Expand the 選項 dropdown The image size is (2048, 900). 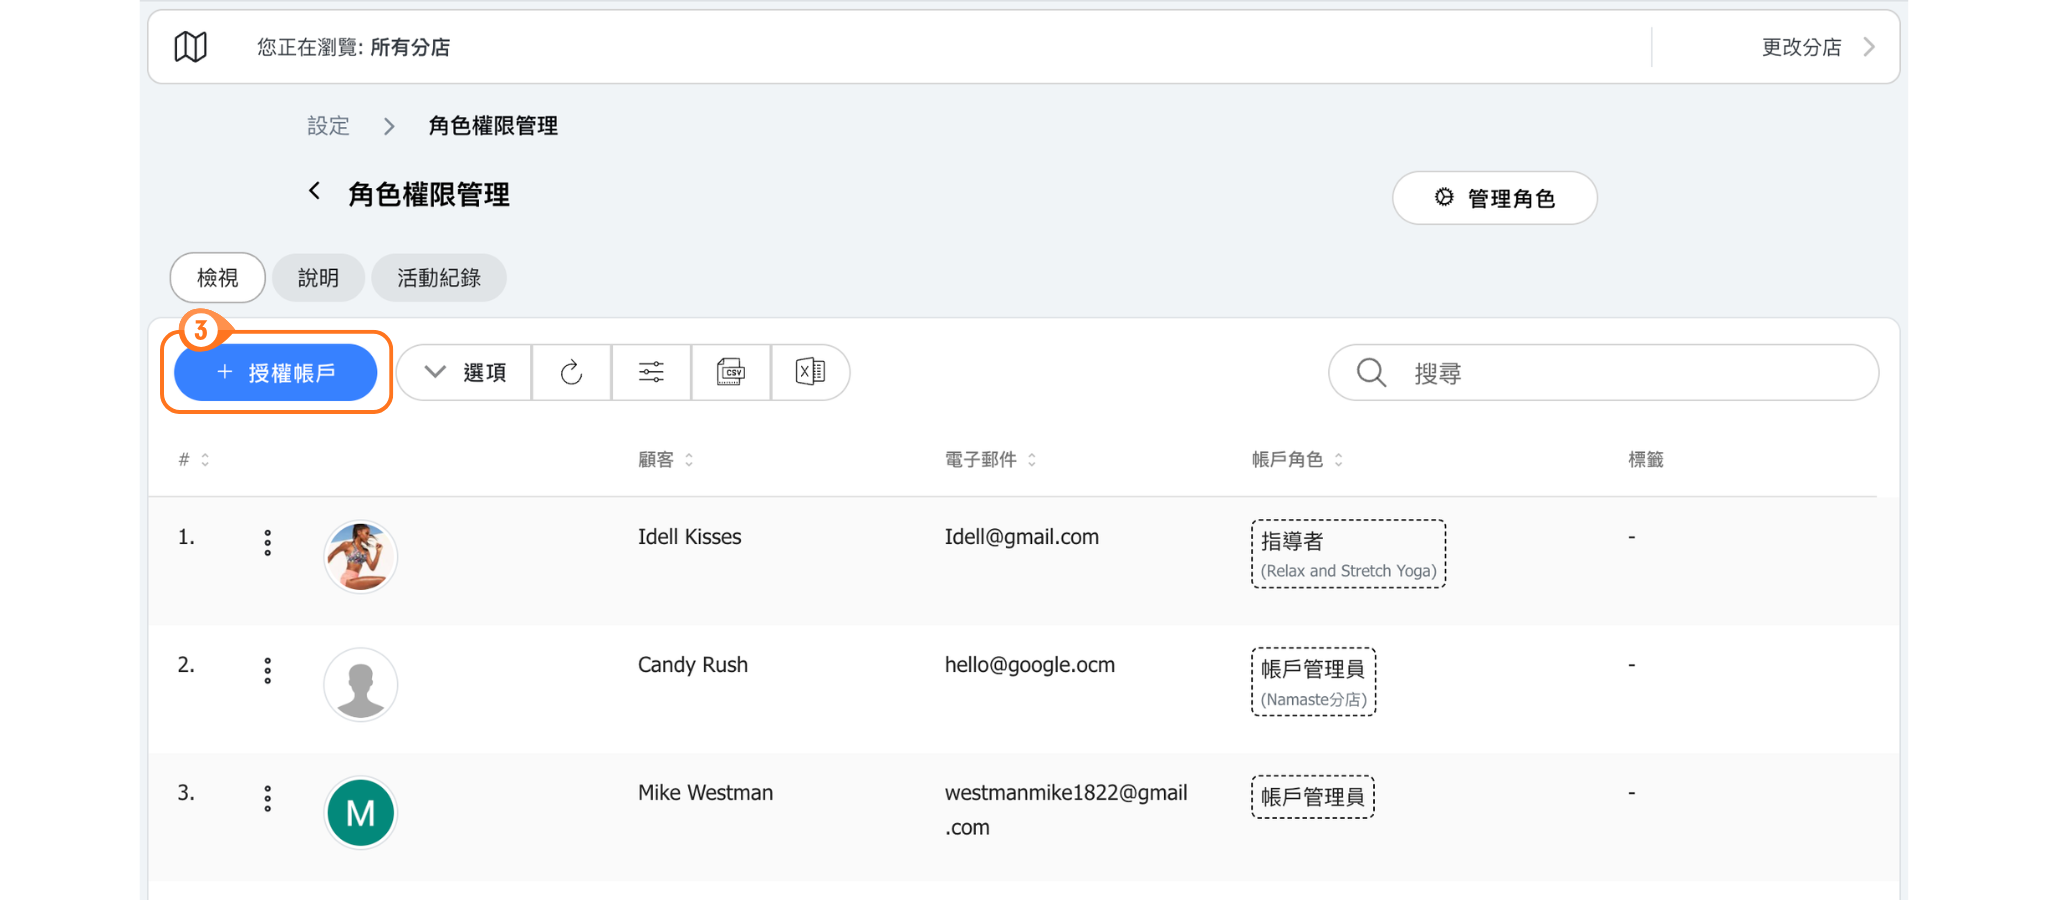[x=465, y=373]
